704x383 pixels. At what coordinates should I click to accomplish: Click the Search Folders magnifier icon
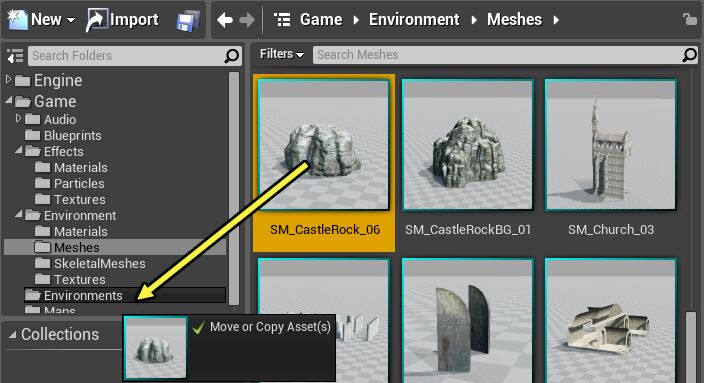232,56
